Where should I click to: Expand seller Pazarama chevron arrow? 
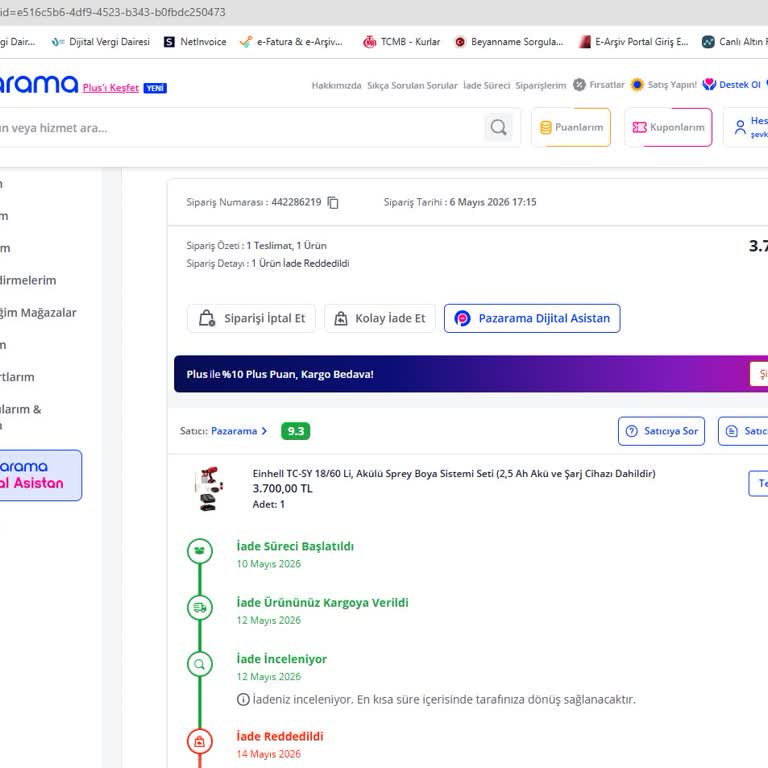(x=264, y=431)
